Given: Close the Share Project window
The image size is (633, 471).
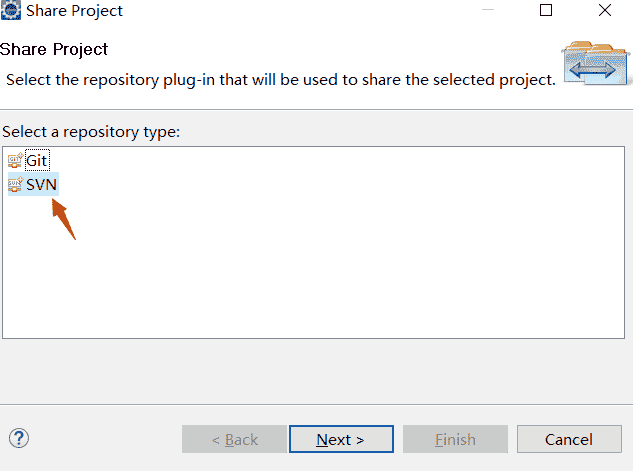Looking at the screenshot, I should [x=605, y=11].
